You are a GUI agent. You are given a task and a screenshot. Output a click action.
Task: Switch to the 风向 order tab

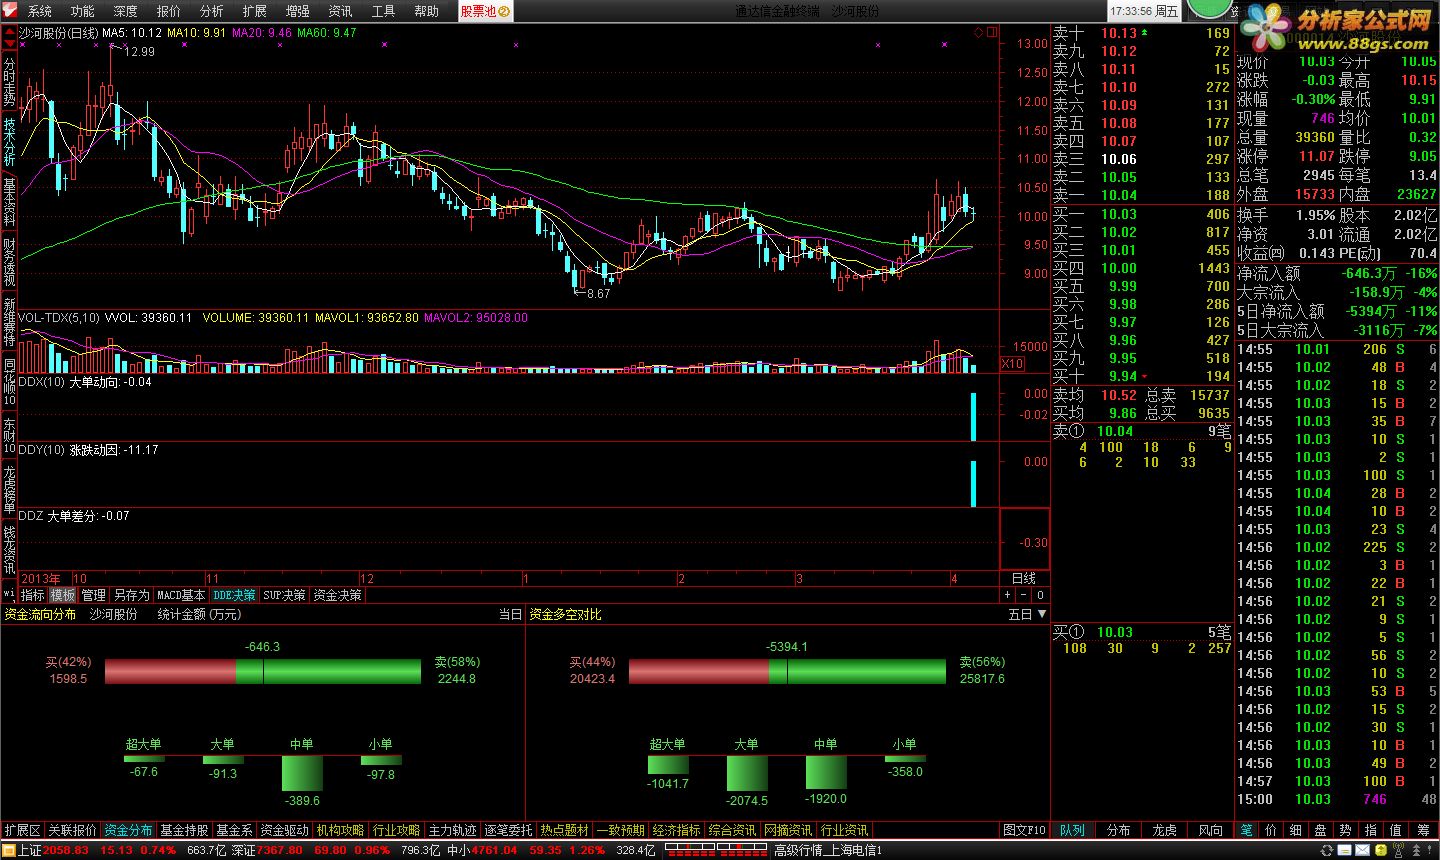click(1210, 830)
